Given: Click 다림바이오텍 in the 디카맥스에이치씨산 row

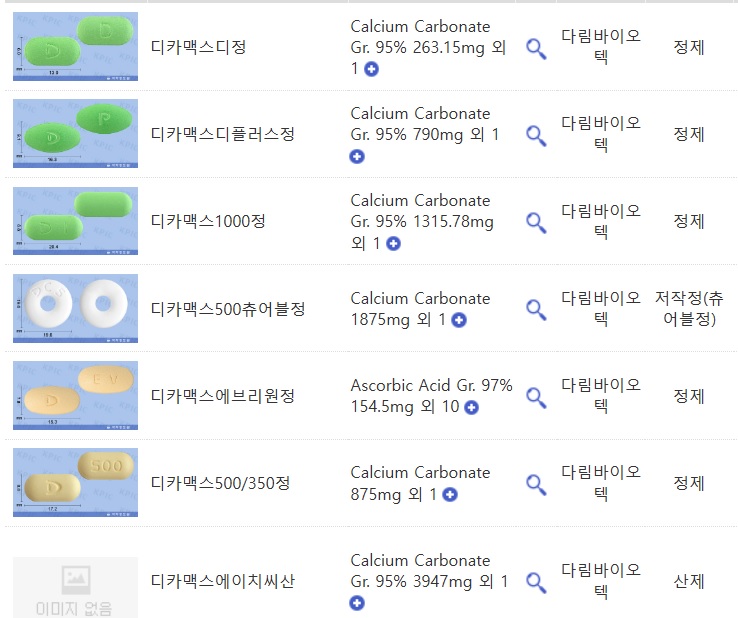Looking at the screenshot, I should click(601, 581).
